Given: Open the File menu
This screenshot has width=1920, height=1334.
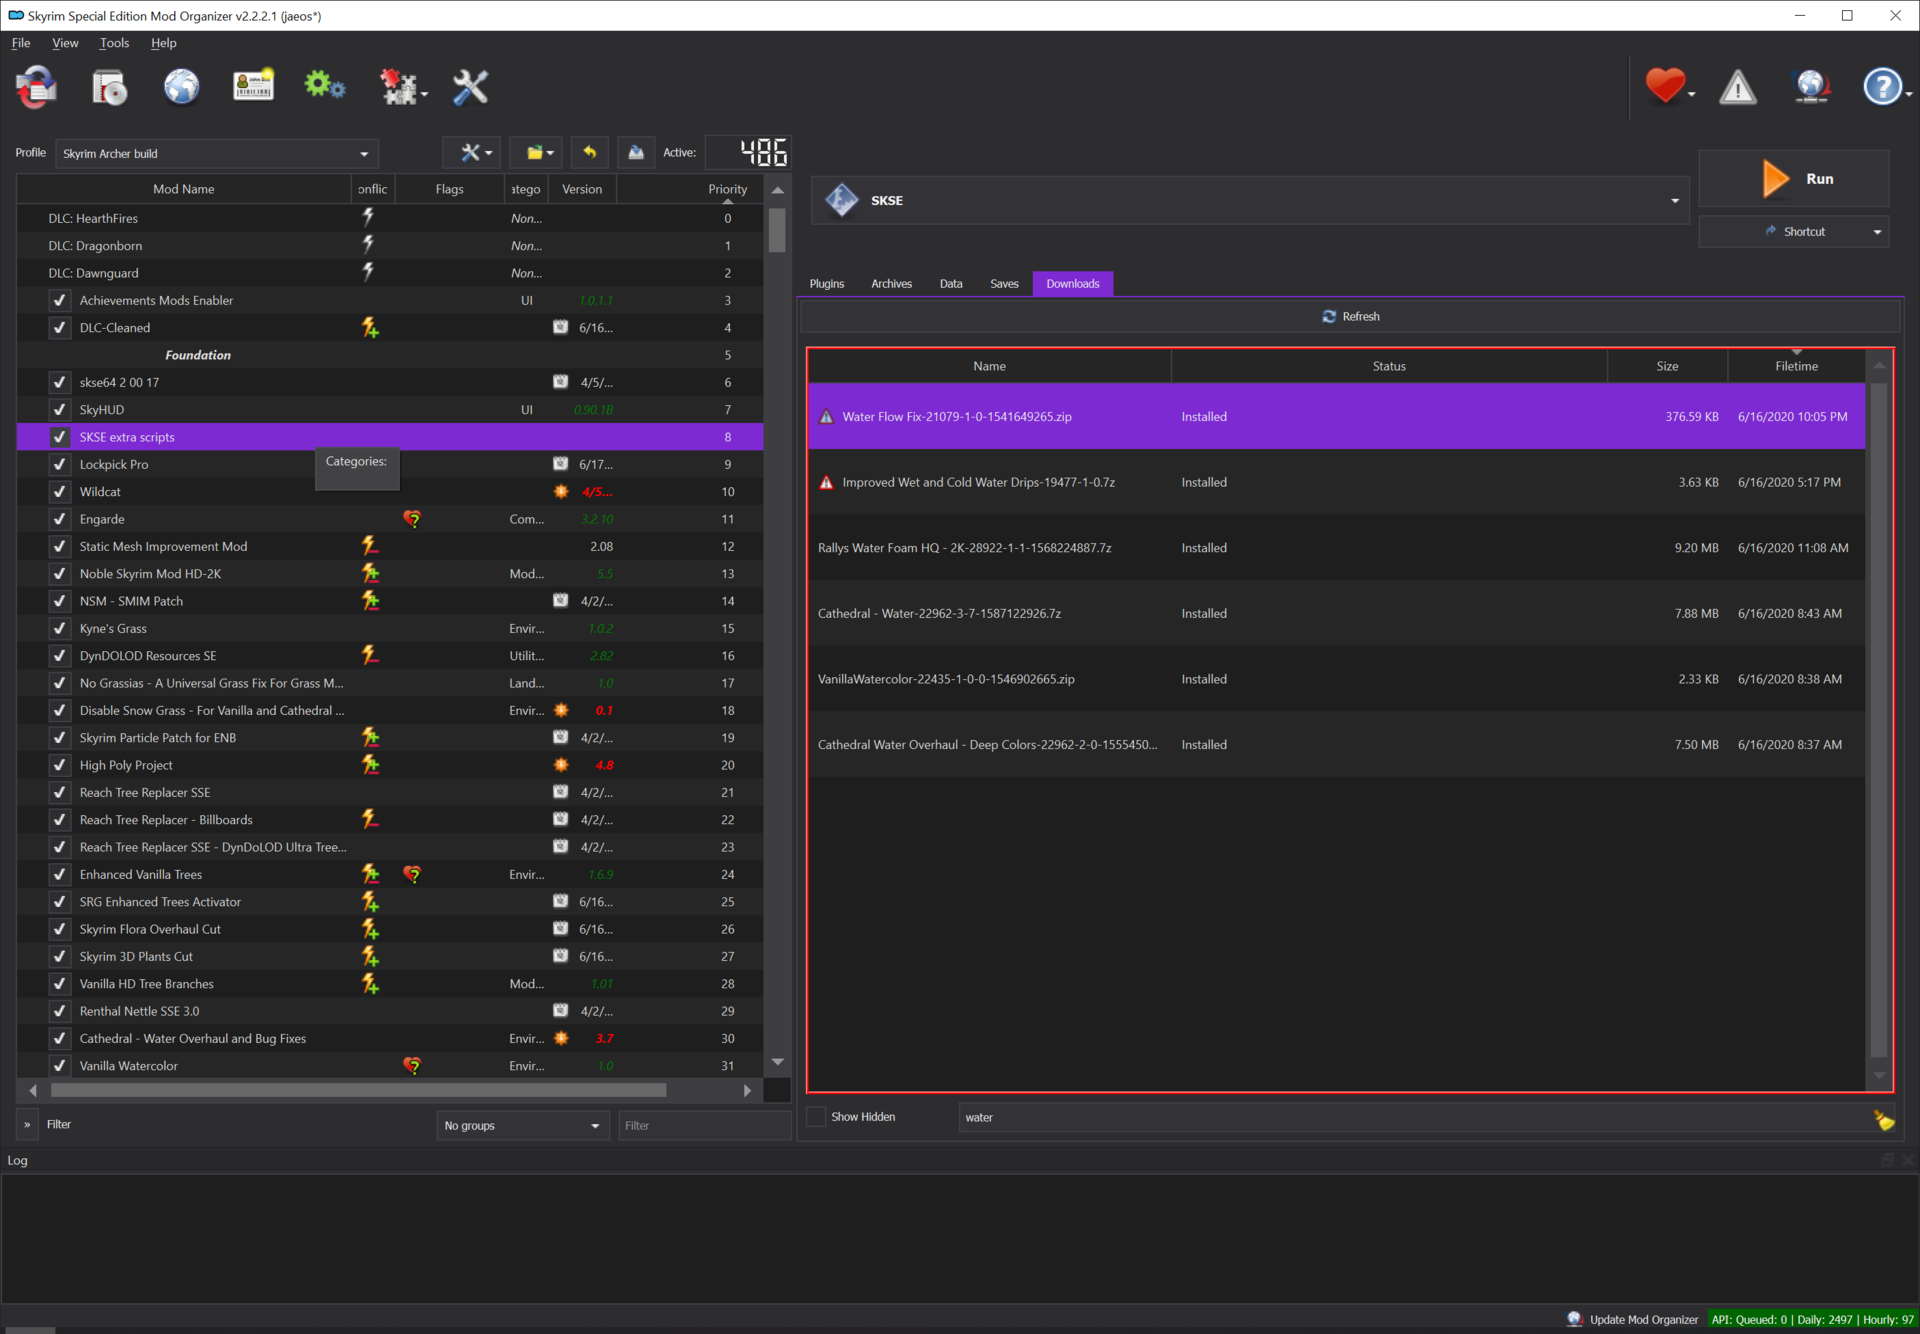Looking at the screenshot, I should pyautogui.click(x=21, y=43).
